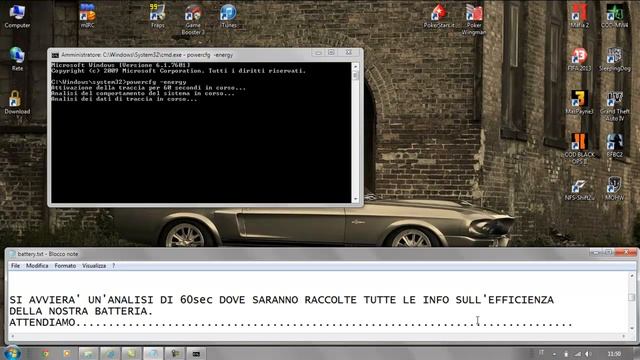Select the Fraps desktop shortcut
Screen dimensions: 640x360
click(158, 16)
